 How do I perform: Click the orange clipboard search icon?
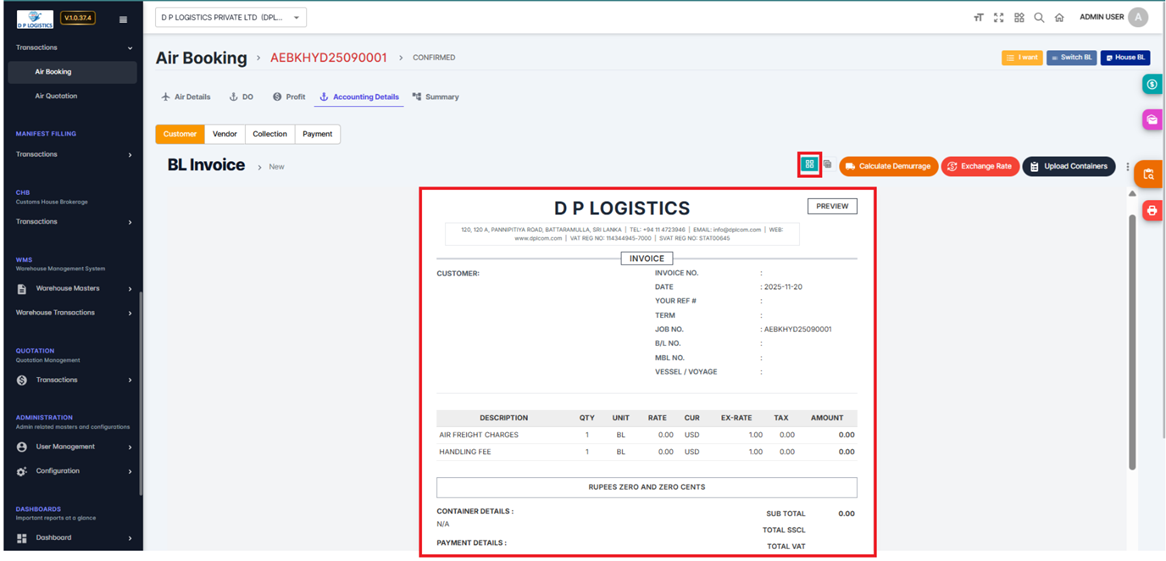1148,174
